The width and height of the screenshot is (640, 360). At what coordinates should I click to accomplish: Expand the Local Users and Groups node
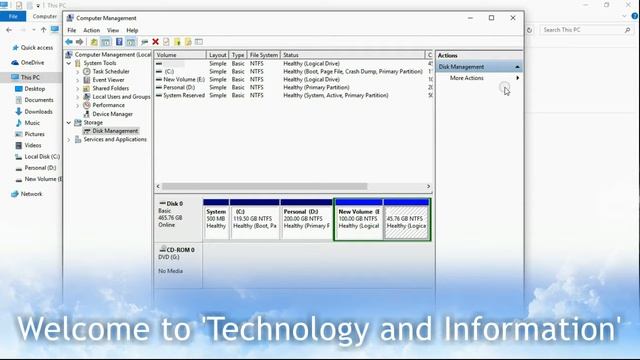[x=78, y=97]
